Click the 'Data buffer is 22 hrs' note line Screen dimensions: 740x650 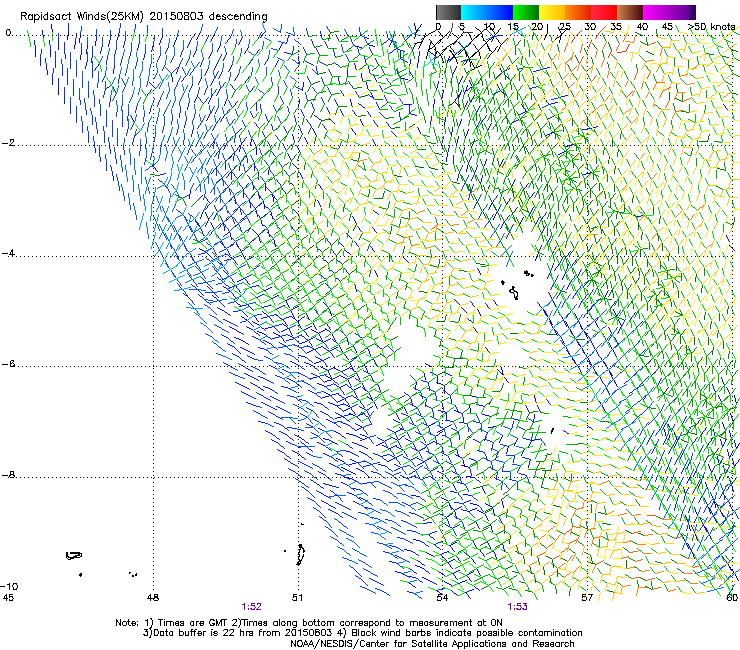(362, 633)
